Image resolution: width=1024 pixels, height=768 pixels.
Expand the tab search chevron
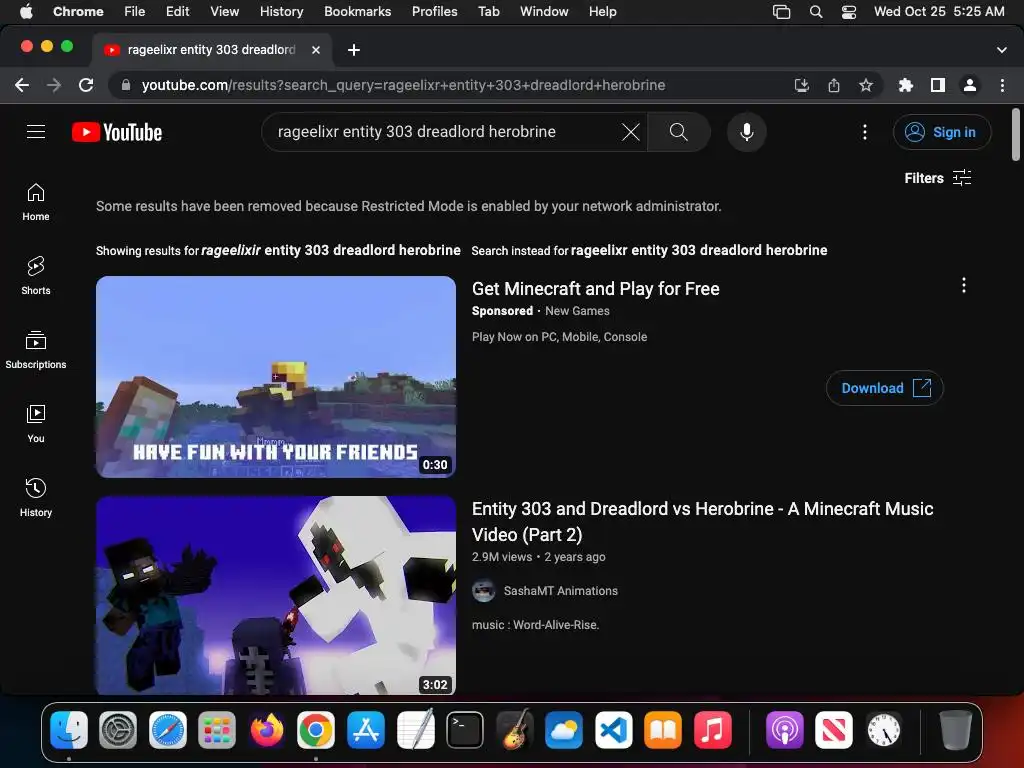click(x=1001, y=50)
